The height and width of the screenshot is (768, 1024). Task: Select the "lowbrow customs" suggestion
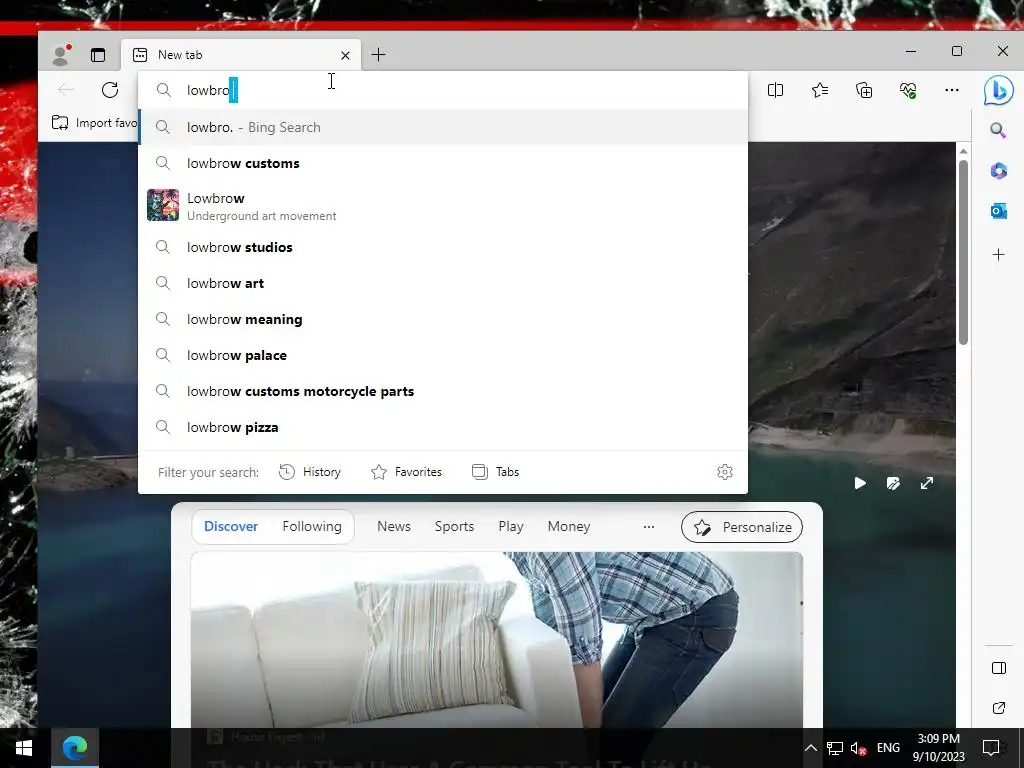coord(443,163)
